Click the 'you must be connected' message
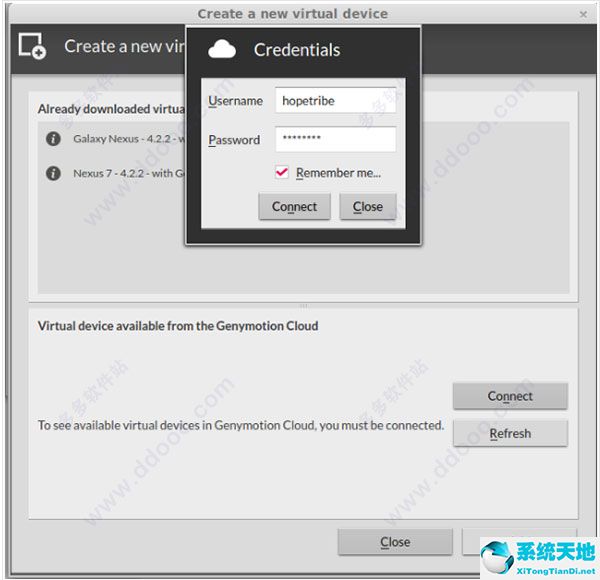Viewport: 600px width, 580px height. (241, 425)
